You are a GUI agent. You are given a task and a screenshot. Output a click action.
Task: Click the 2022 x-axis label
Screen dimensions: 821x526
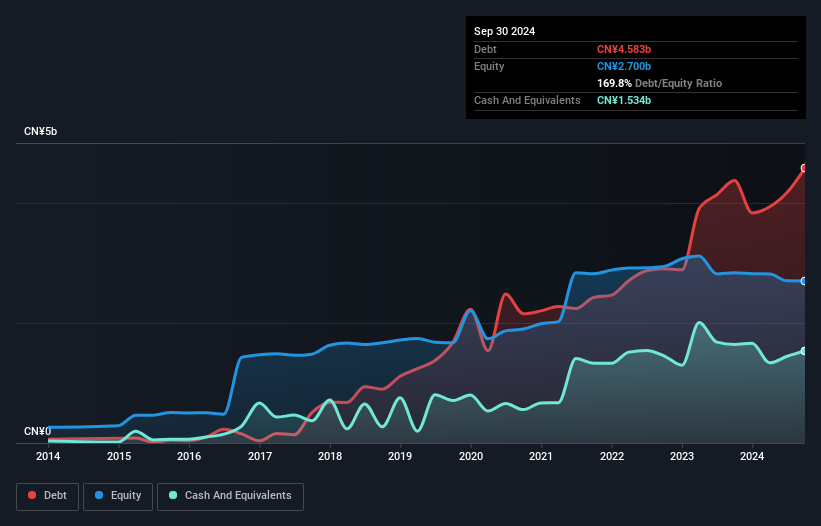(x=612, y=456)
